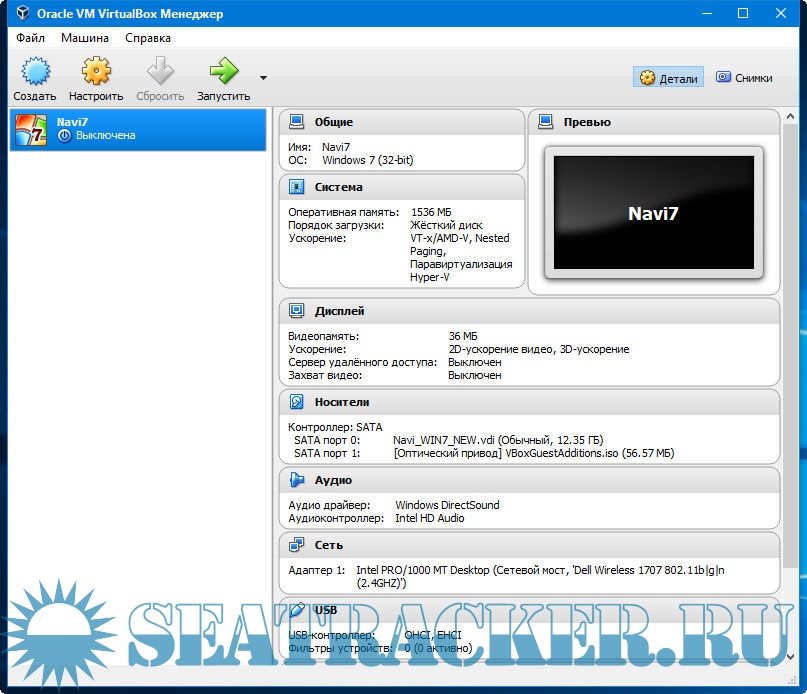Select the Navi7 virtual machine entry
The width and height of the screenshot is (807, 694).
tap(138, 129)
